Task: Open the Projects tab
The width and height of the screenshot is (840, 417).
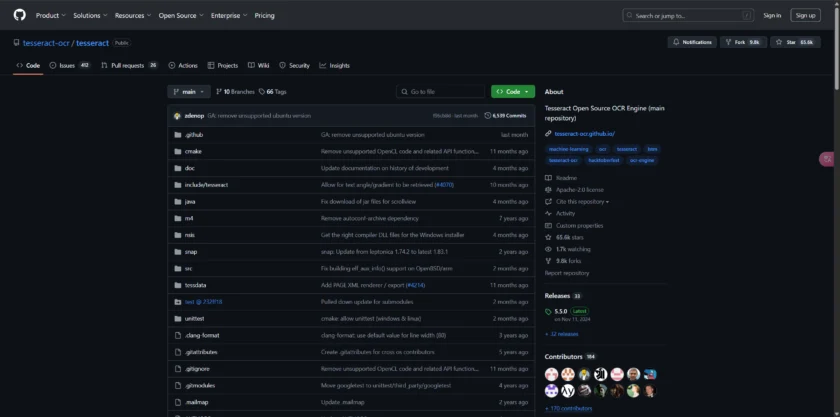Action: [222, 65]
